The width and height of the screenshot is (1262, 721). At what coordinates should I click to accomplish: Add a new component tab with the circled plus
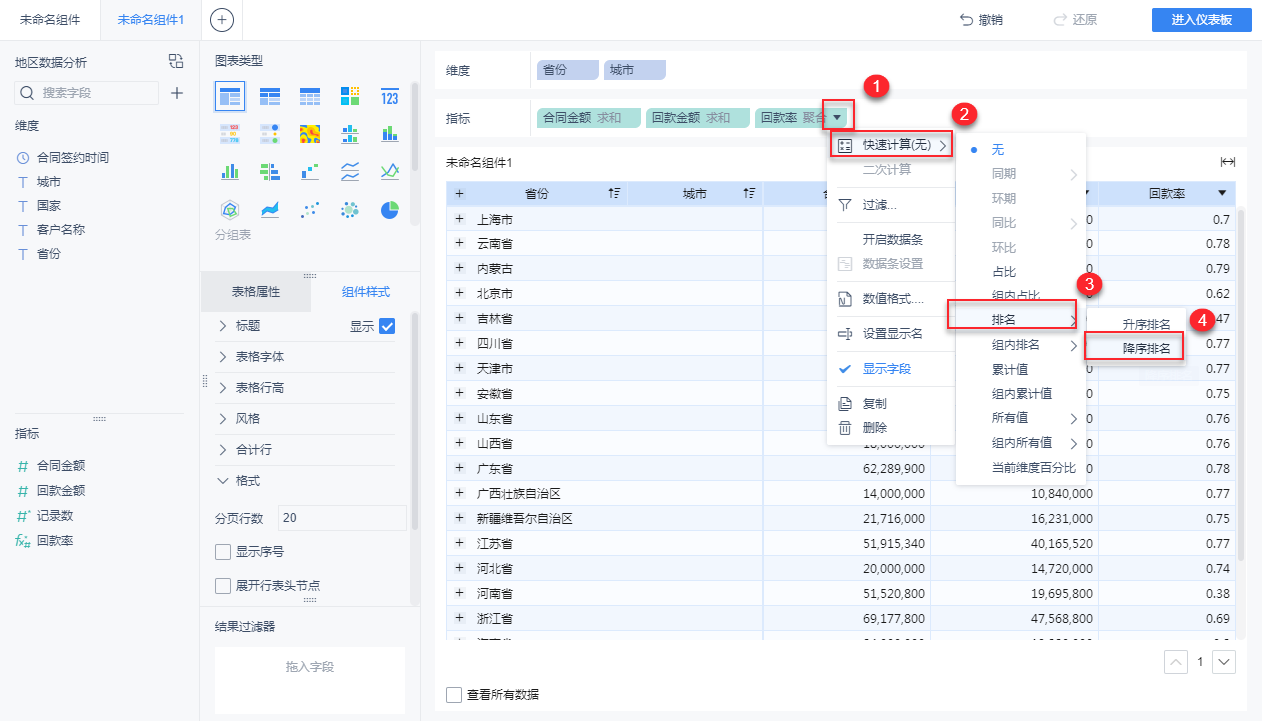(223, 19)
